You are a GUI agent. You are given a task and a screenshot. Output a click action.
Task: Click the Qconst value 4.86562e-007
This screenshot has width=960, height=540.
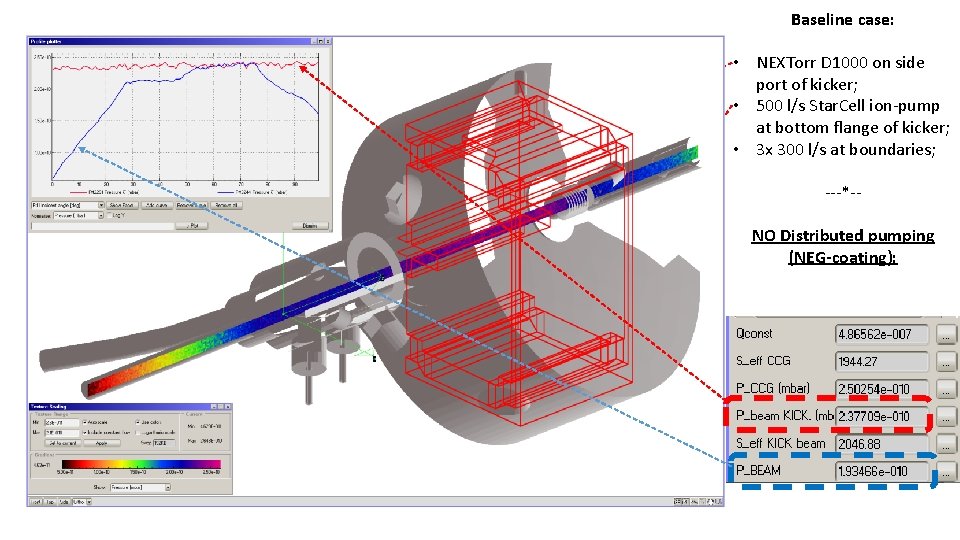(x=882, y=334)
